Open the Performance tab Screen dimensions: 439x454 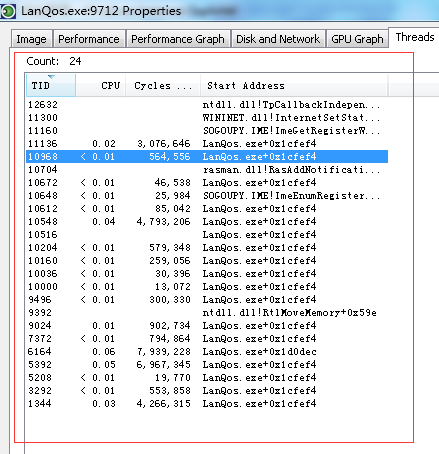point(89,39)
